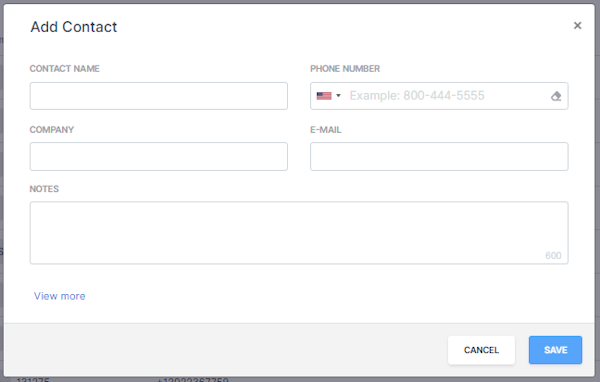Click into the Phone Number example field
The image size is (600, 382).
point(448,96)
